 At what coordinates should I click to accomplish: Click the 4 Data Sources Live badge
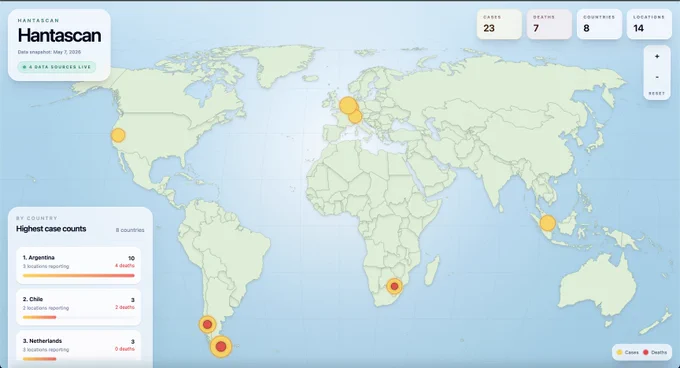[x=57, y=67]
